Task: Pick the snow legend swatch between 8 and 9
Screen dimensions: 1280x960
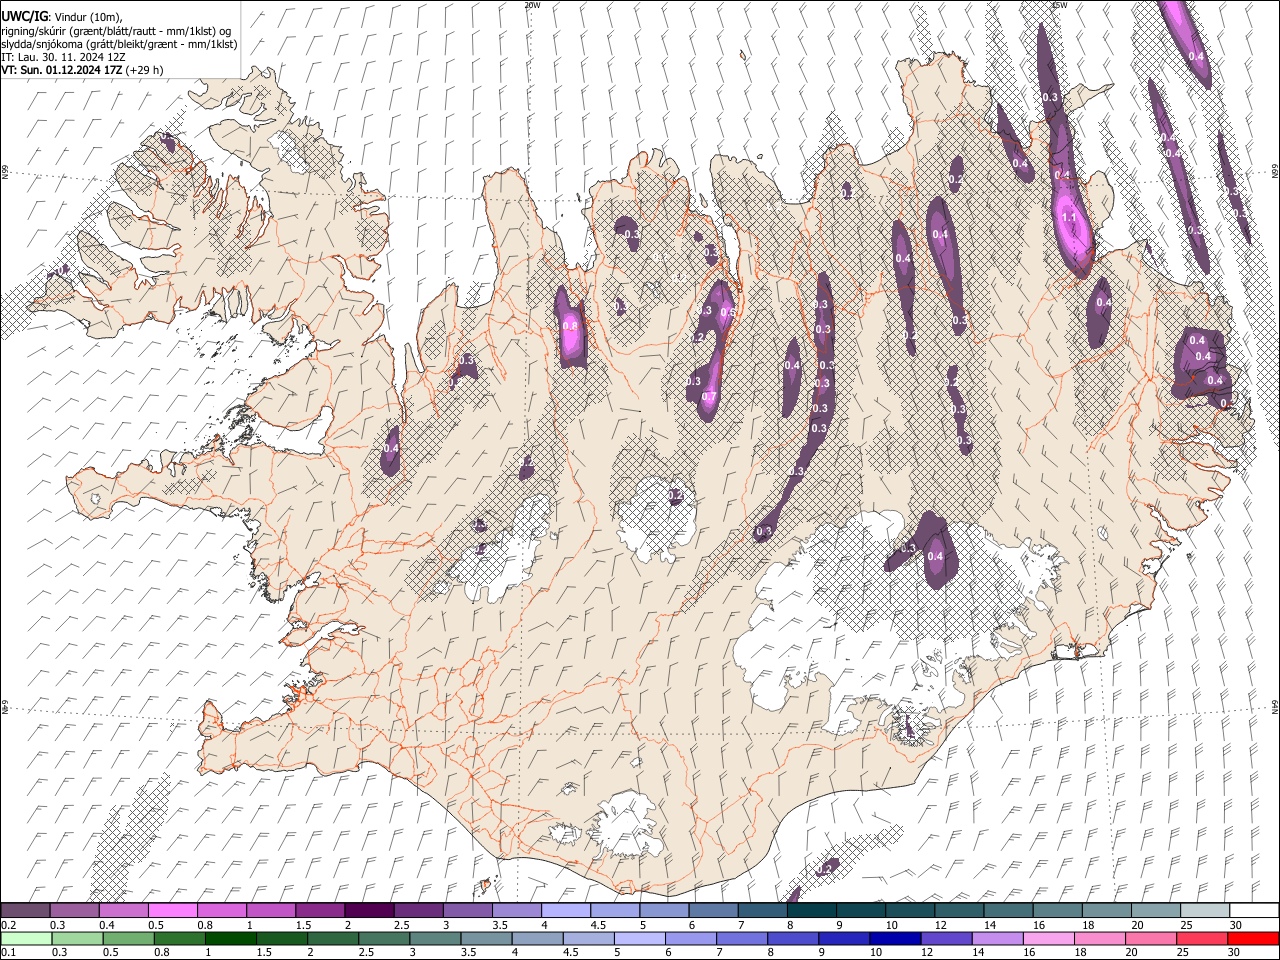Action: coord(811,910)
